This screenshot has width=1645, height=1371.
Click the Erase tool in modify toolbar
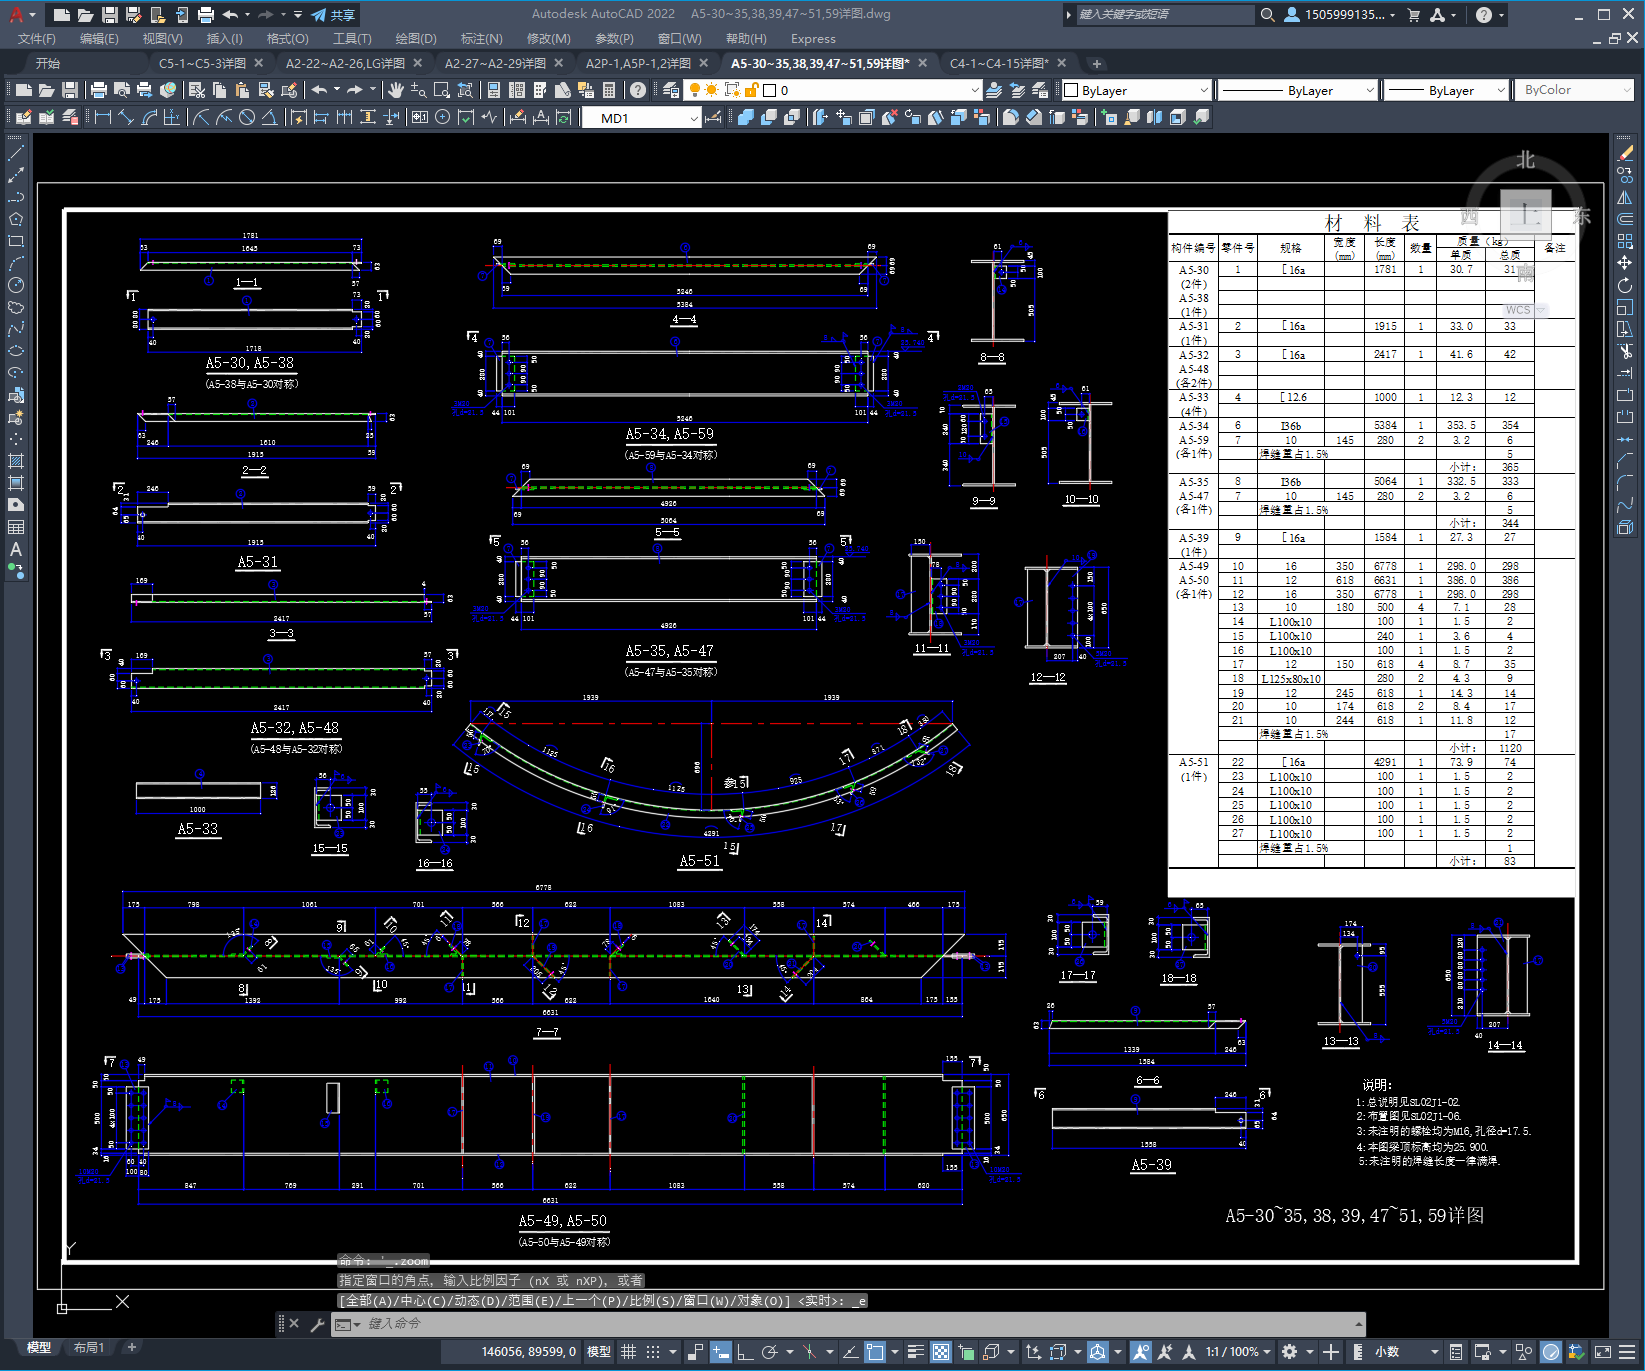[1625, 153]
